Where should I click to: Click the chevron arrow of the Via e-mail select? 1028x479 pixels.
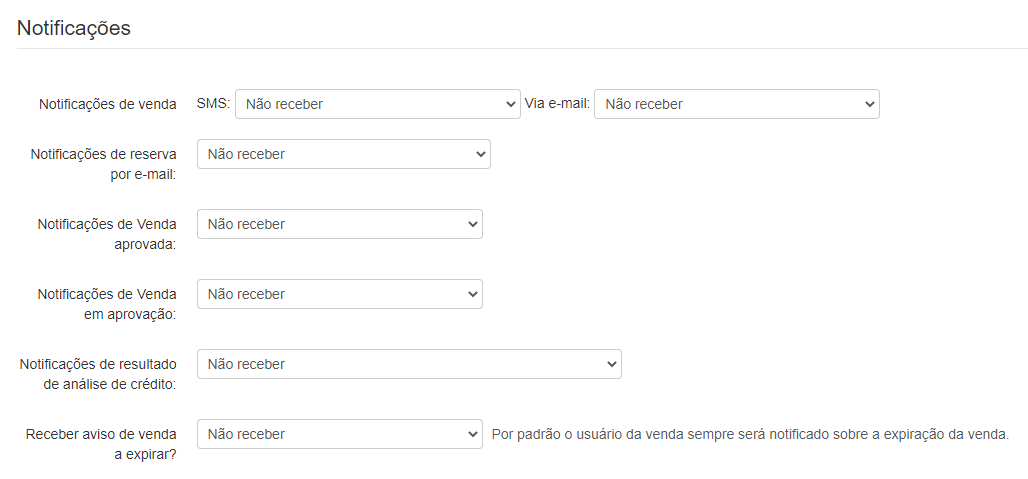tap(869, 104)
